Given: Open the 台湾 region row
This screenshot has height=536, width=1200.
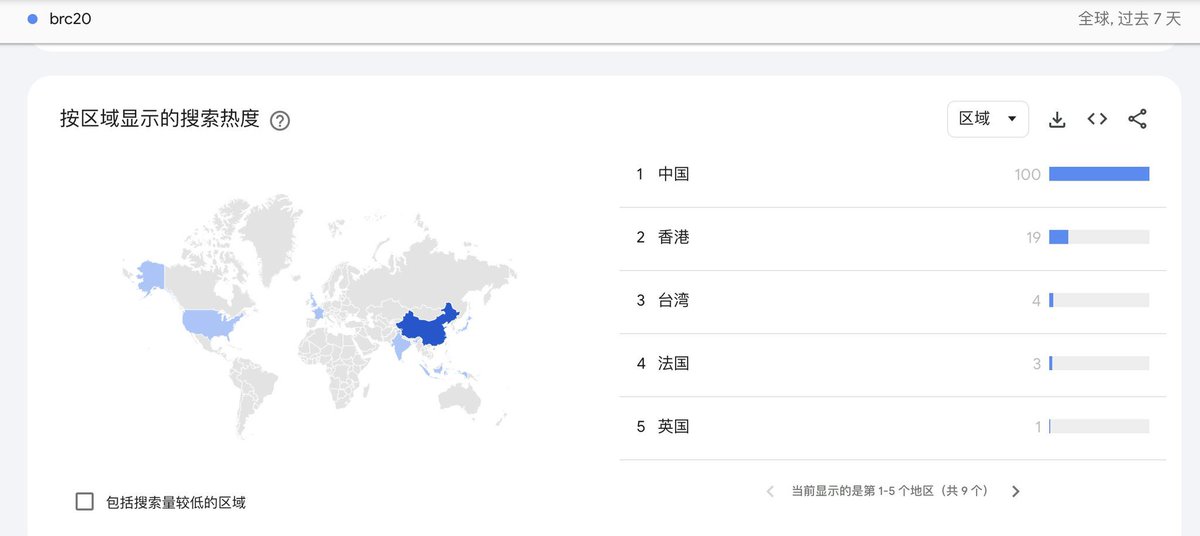Looking at the screenshot, I should 674,300.
